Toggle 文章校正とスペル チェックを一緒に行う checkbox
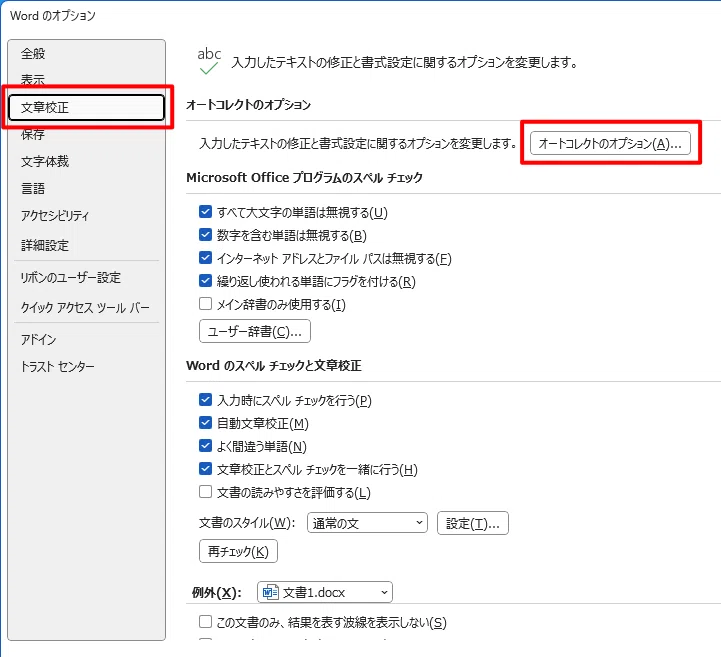This screenshot has height=657, width=721. pos(206,469)
